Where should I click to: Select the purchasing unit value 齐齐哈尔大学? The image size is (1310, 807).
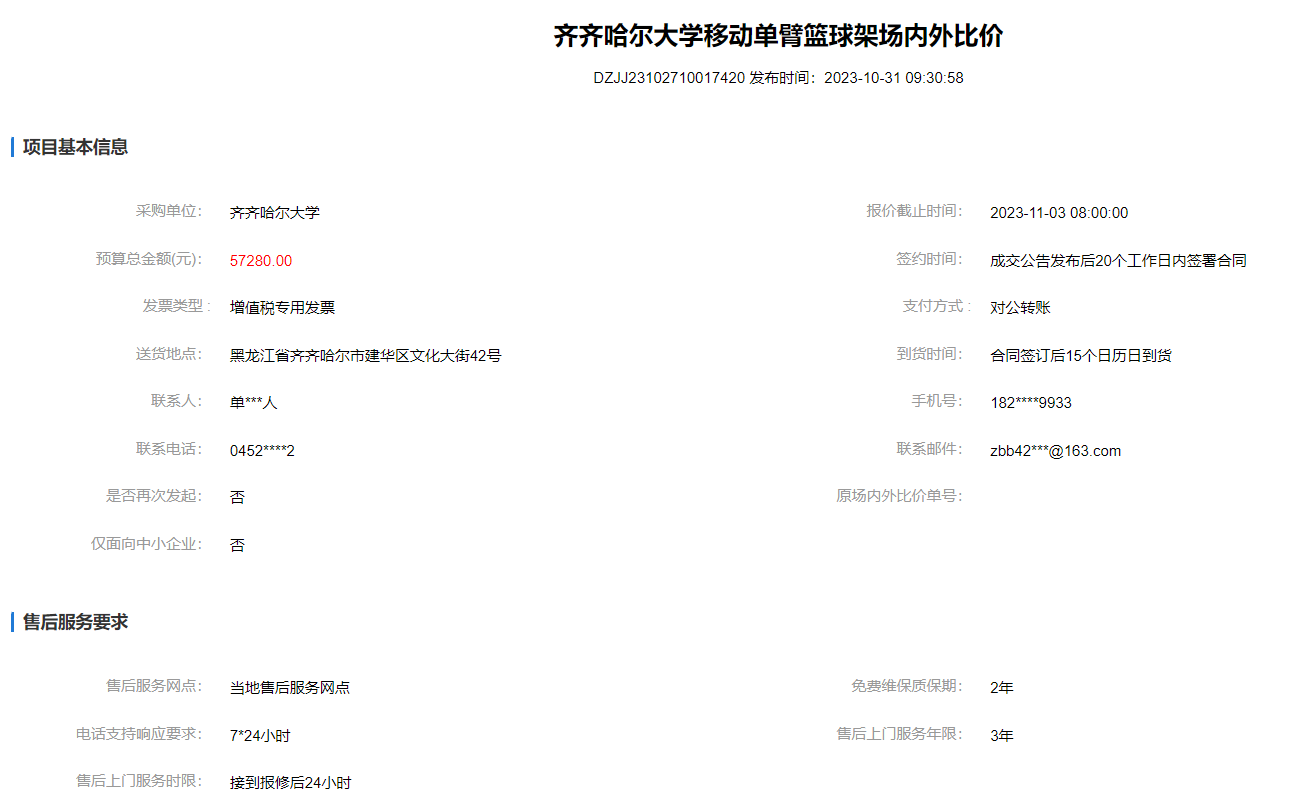275,213
